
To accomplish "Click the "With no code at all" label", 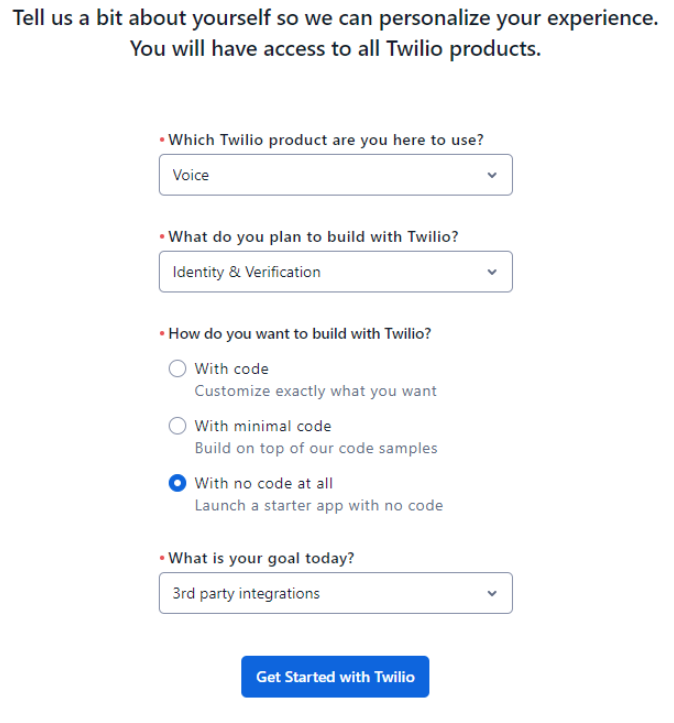I will 264,483.
